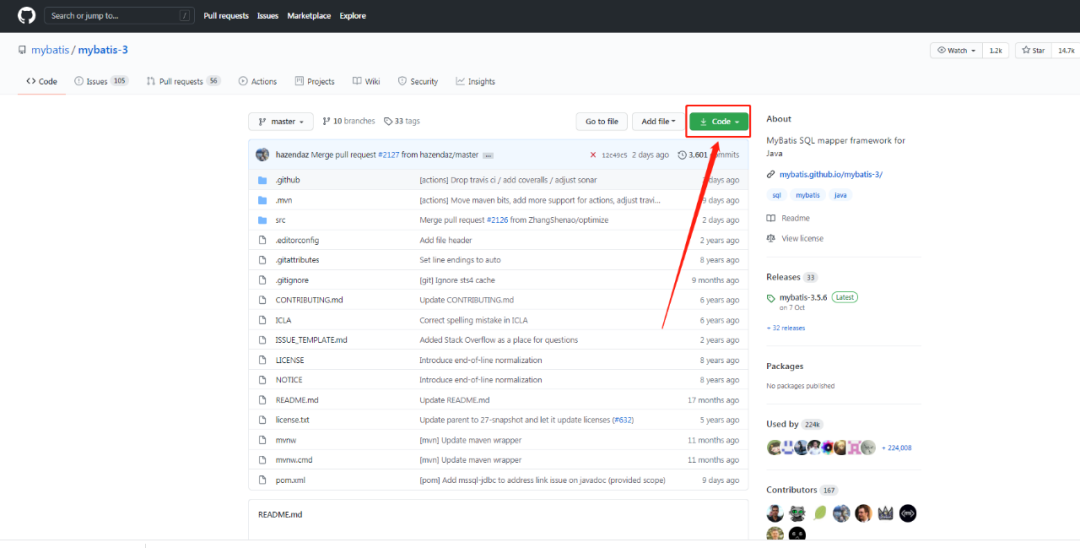
Task: Open the .mvn folder icon
Action: pyautogui.click(x=262, y=200)
